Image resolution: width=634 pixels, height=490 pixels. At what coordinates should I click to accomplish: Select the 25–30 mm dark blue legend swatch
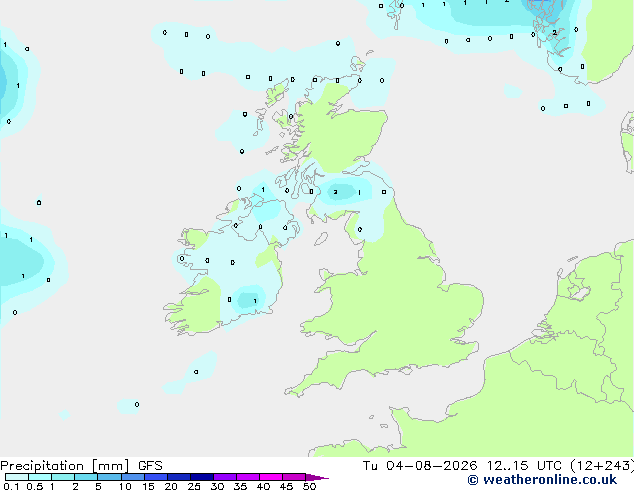click(202, 477)
